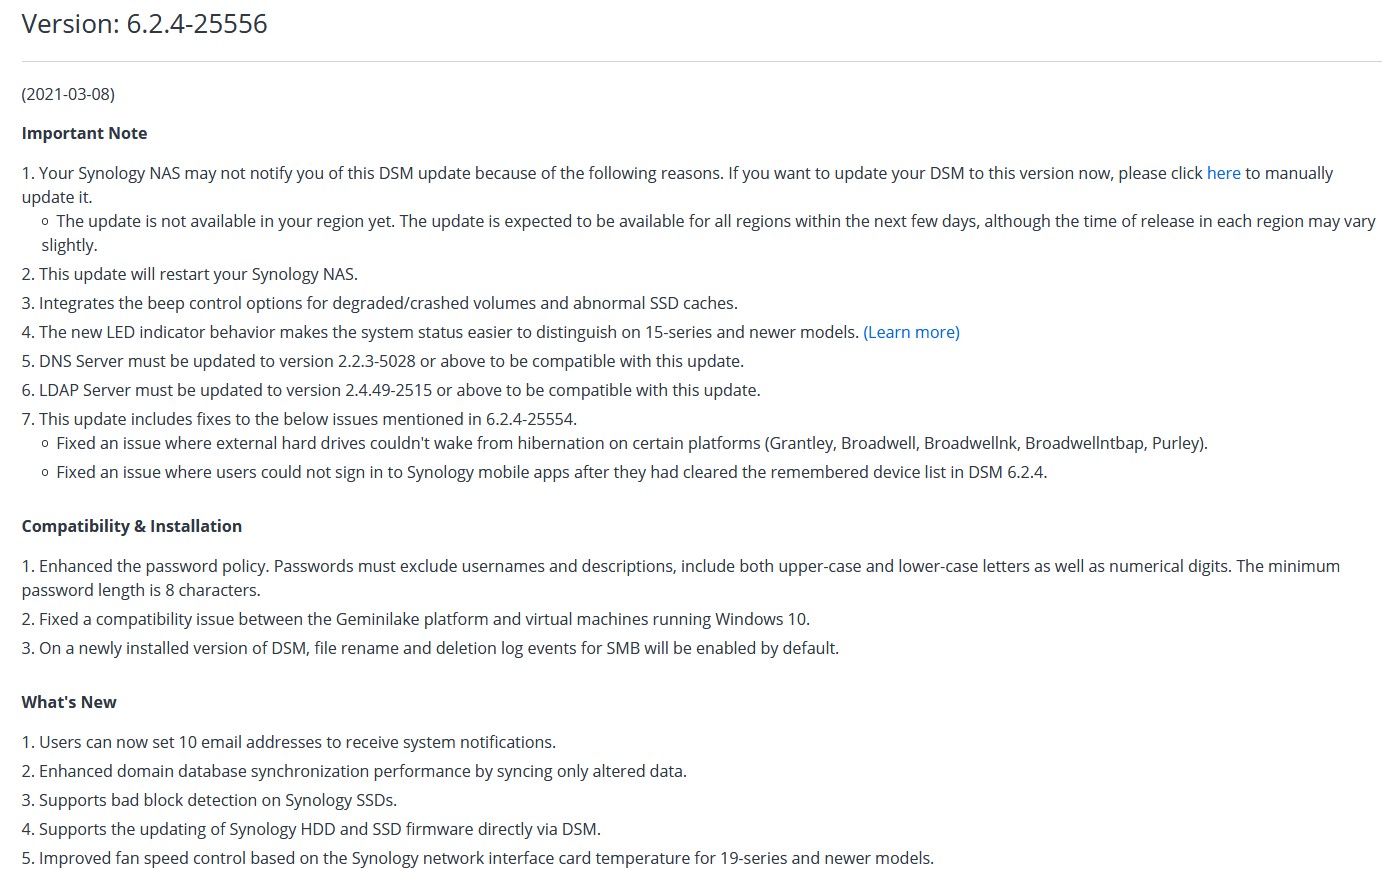The width and height of the screenshot is (1384, 870).
Task: Click the LDAP Server version requirement line
Action: (398, 390)
